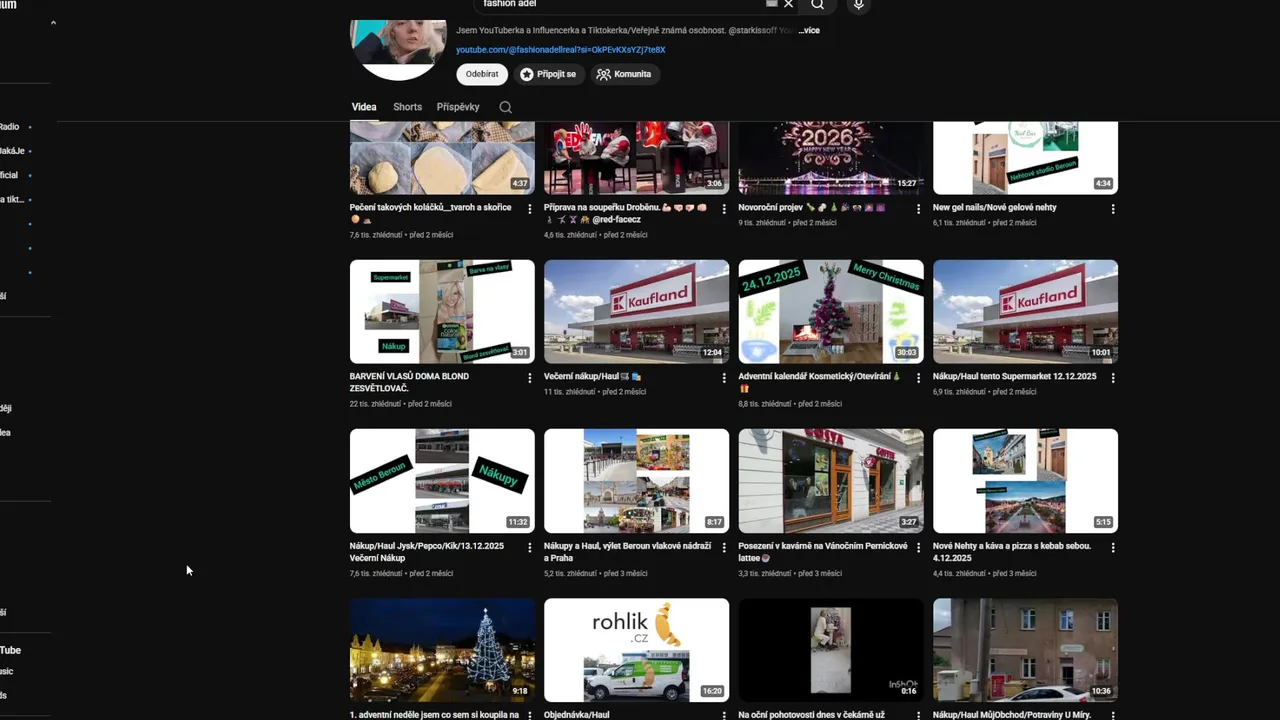Open options menu for 'Nové Nehty a káva' video
1280x720 pixels.
tap(1113, 548)
